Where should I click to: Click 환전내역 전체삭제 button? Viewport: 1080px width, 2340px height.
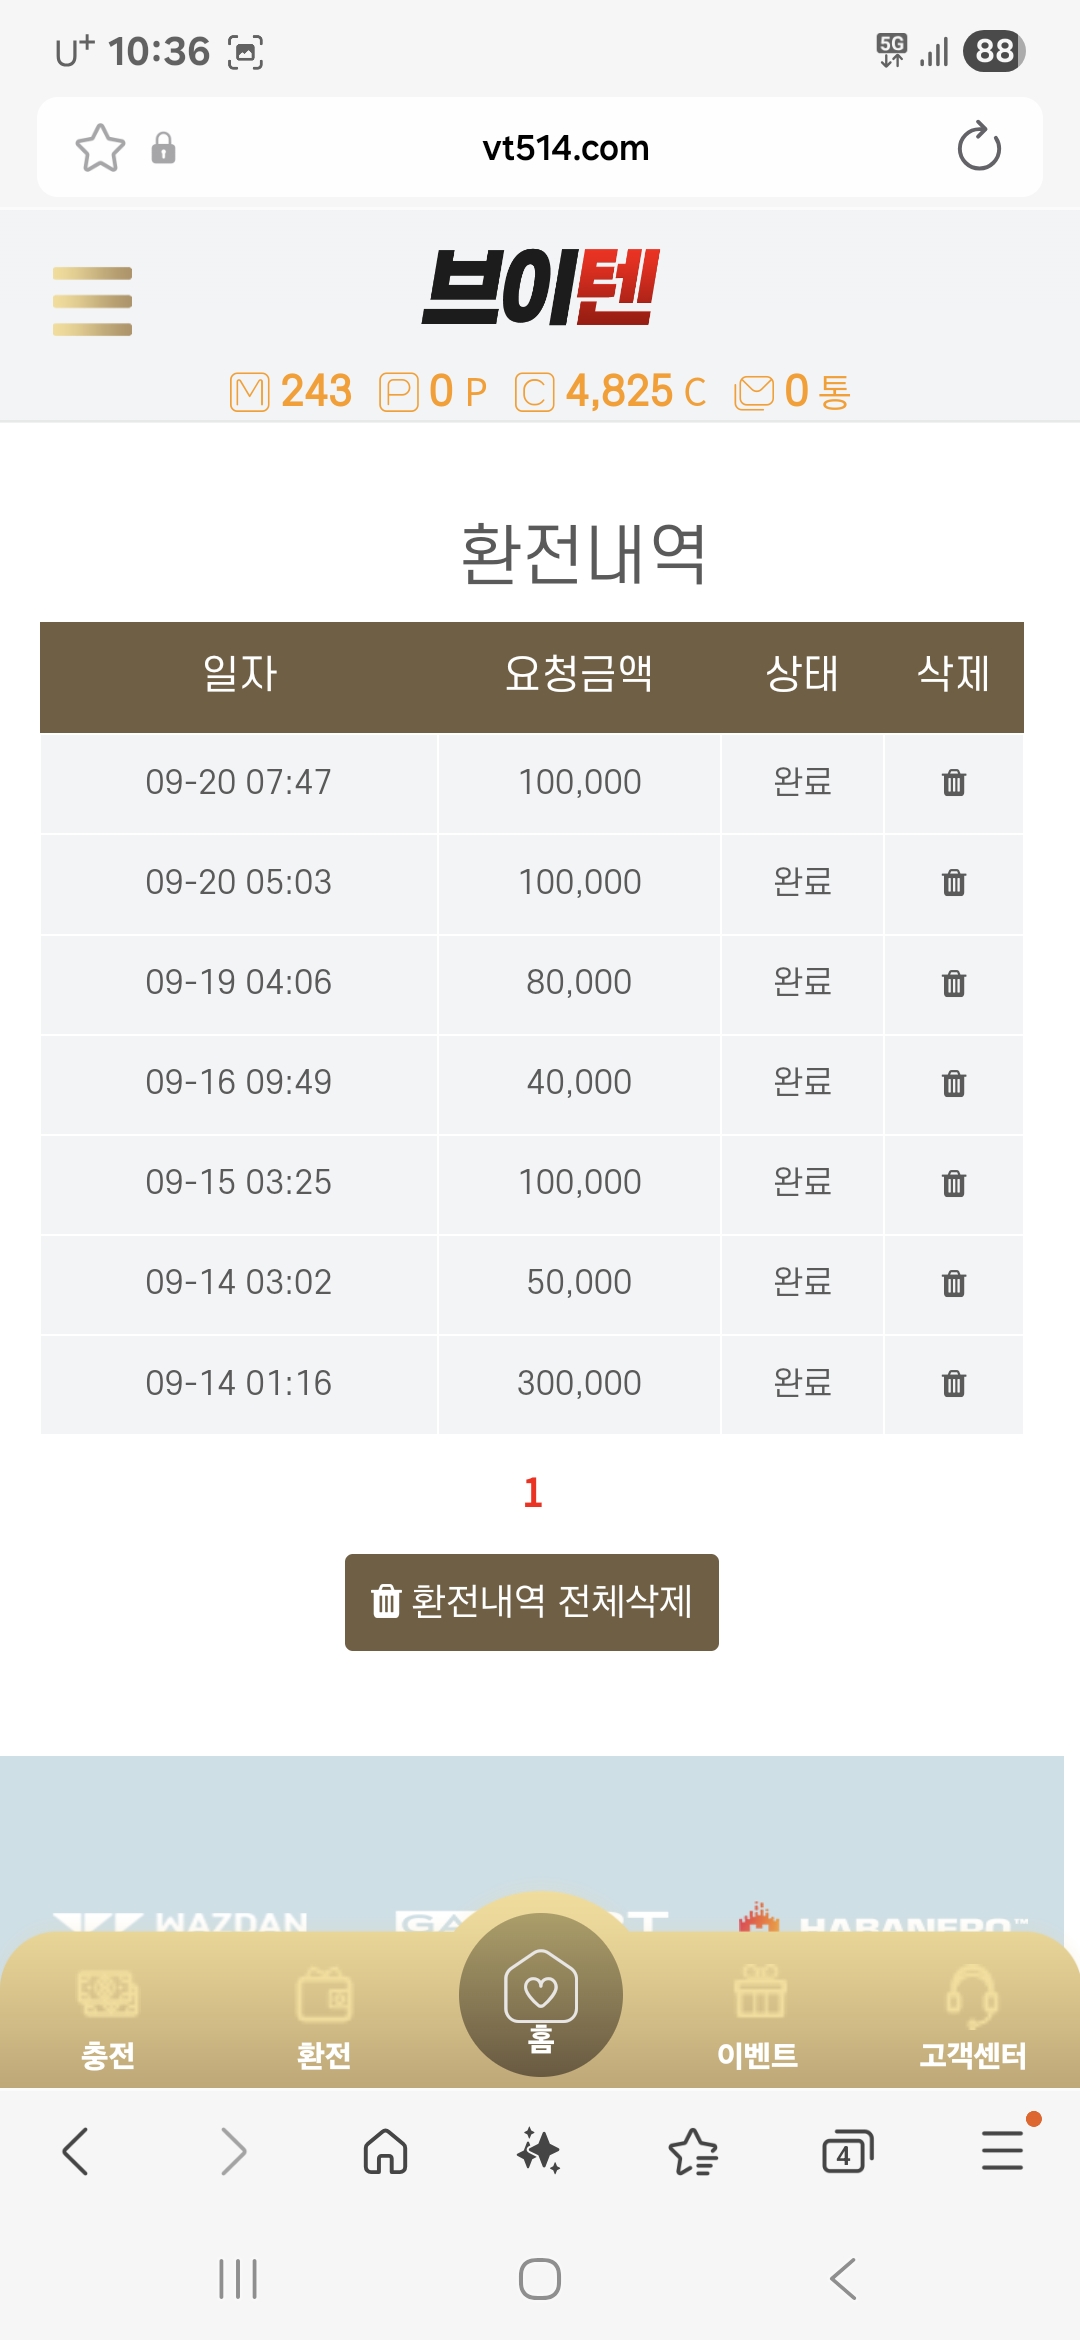(532, 1602)
